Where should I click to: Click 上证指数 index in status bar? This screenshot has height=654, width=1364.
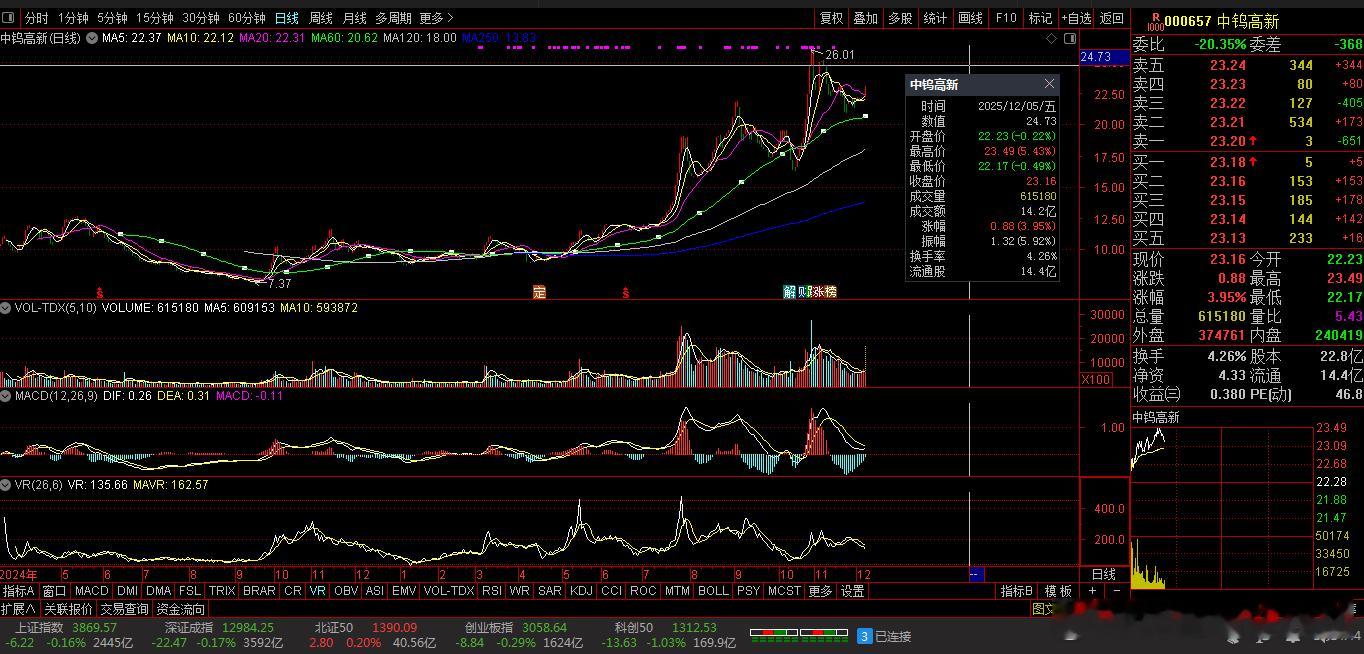[x=37, y=628]
